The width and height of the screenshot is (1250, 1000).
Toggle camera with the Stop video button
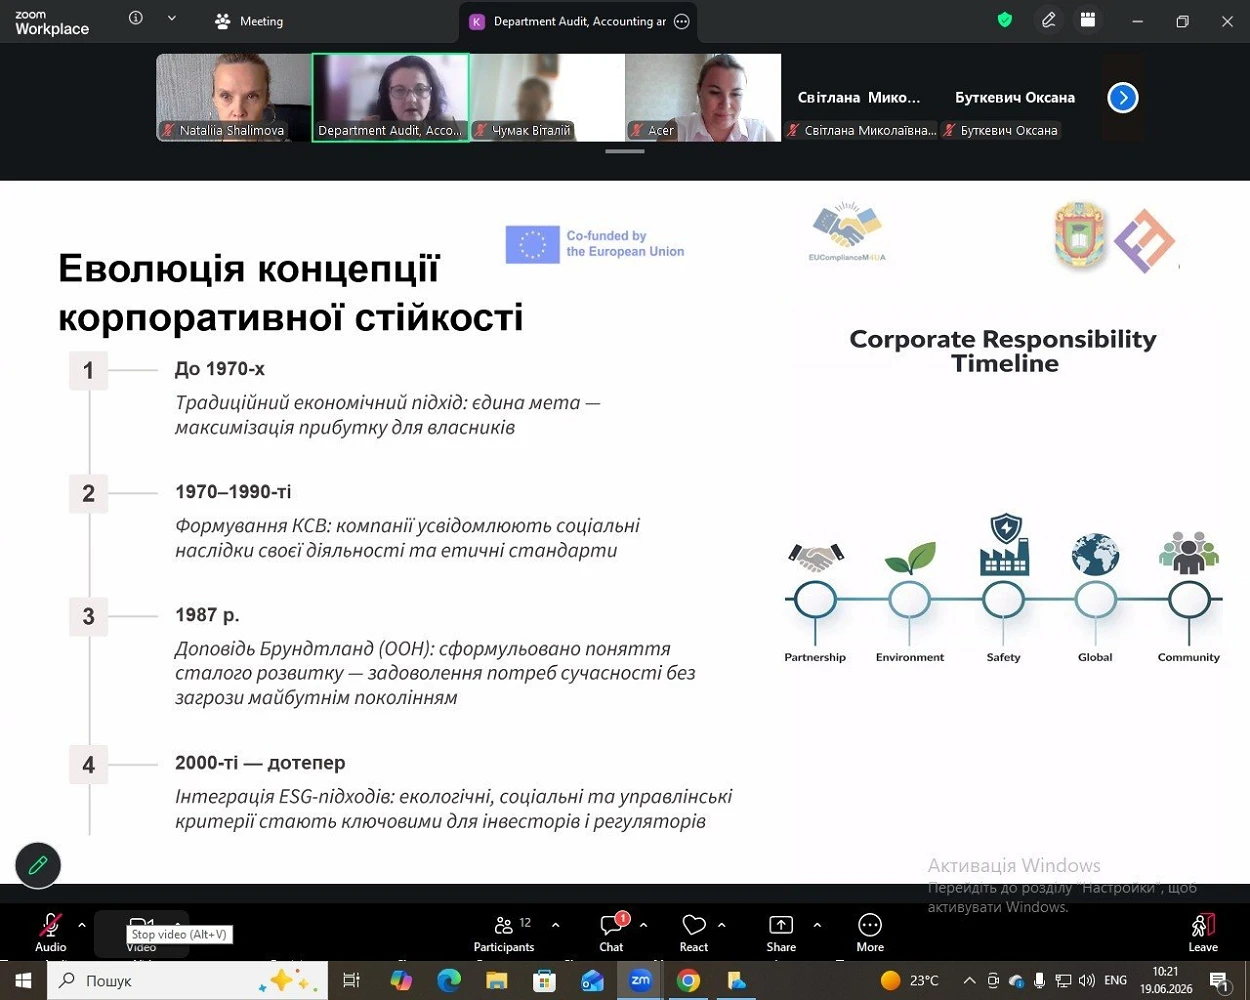(x=142, y=933)
